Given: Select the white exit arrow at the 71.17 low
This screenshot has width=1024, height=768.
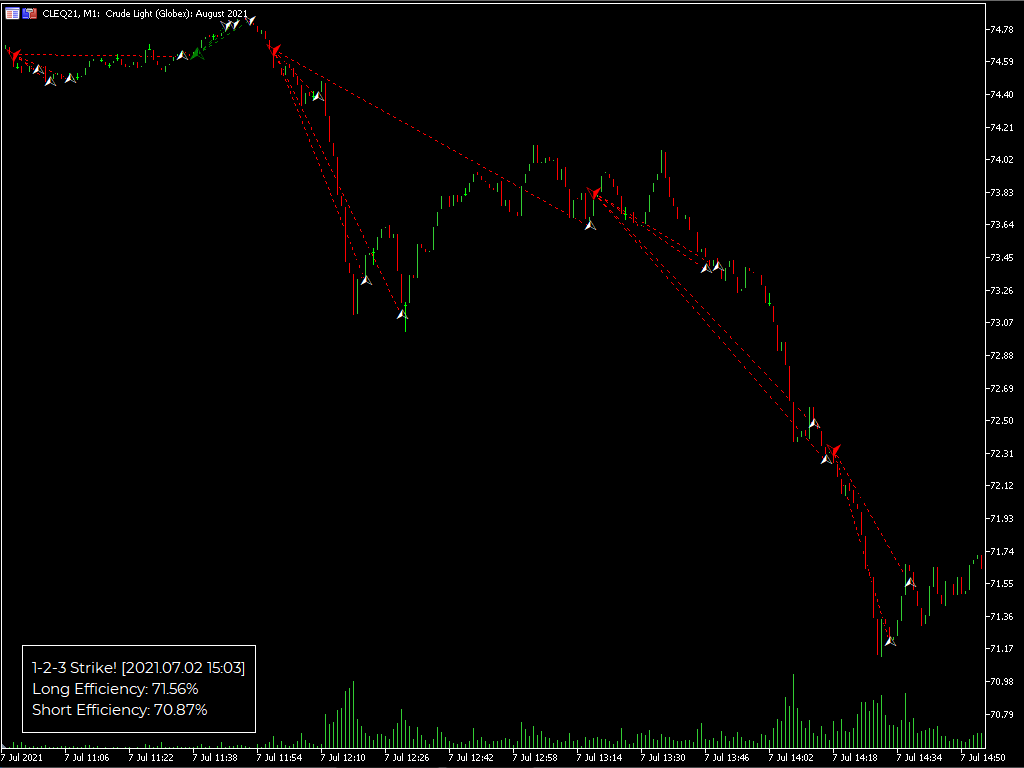Looking at the screenshot, I should tap(890, 641).
